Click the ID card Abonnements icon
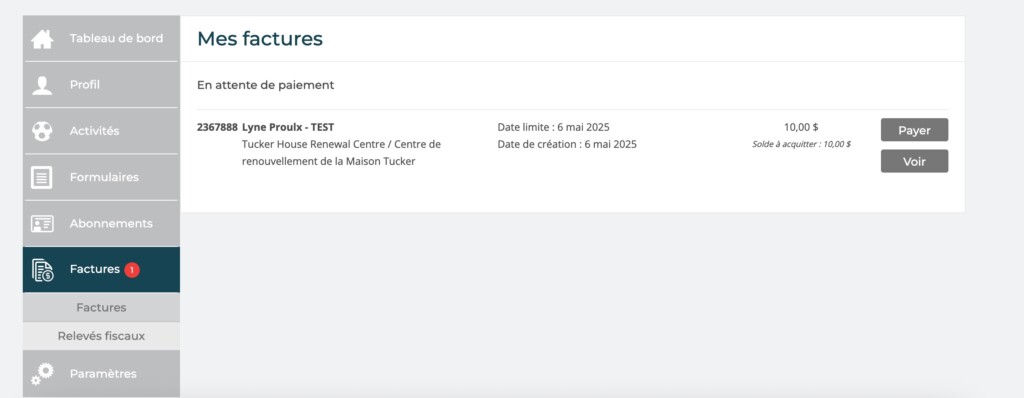Viewport: 1024px width, 398px height. click(x=42, y=224)
